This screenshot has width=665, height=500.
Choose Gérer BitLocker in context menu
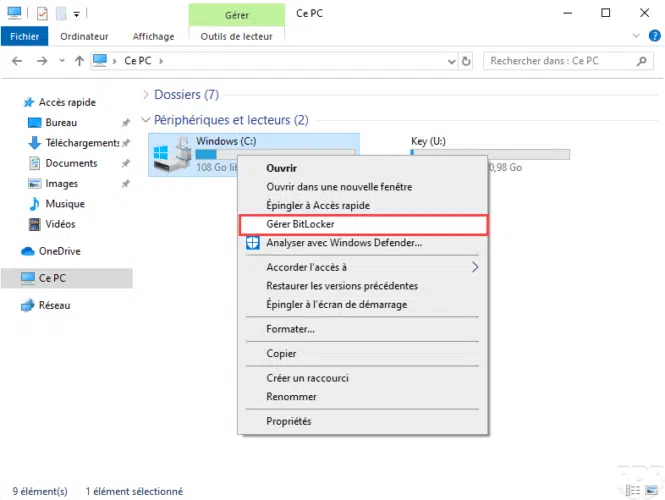click(x=363, y=224)
